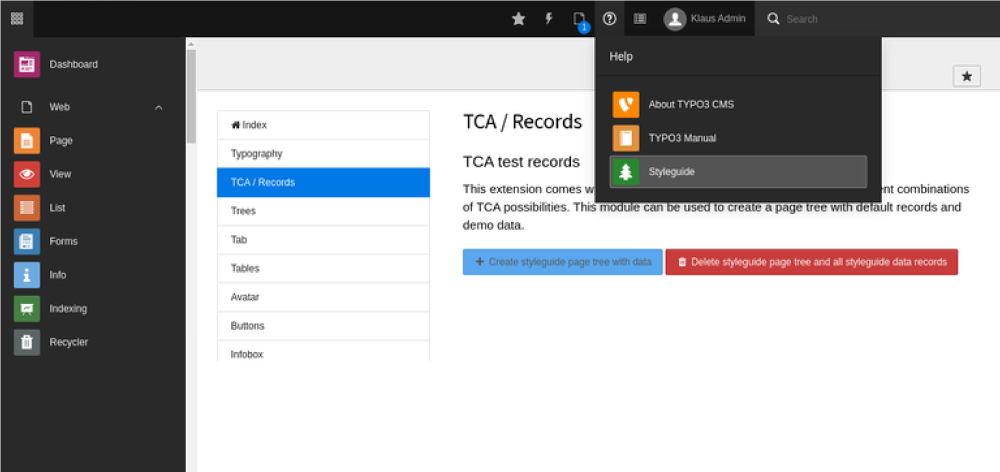
Task: Click the Dashboard module label
Action: (x=74, y=64)
